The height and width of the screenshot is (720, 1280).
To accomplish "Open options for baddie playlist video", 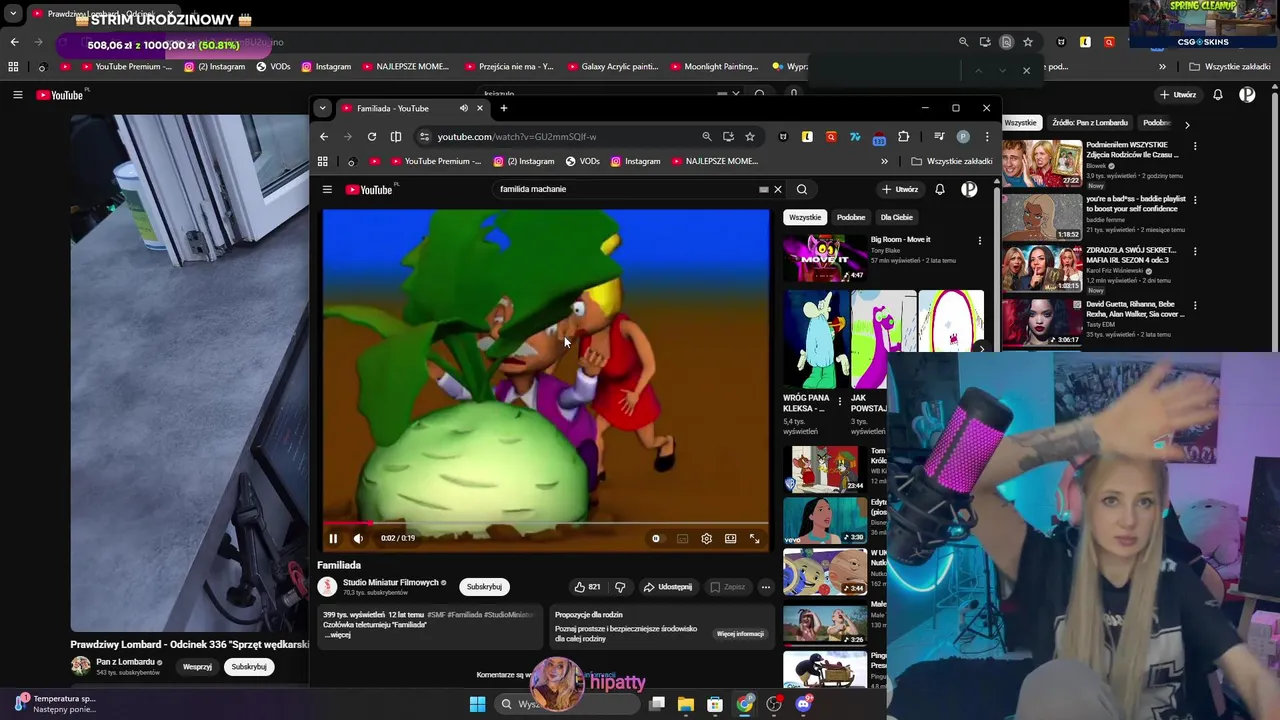I will point(1194,200).
